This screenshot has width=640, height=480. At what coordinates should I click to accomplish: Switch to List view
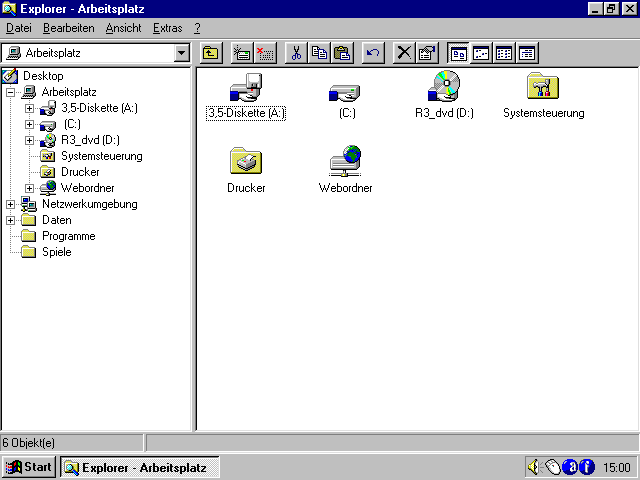[x=504, y=53]
